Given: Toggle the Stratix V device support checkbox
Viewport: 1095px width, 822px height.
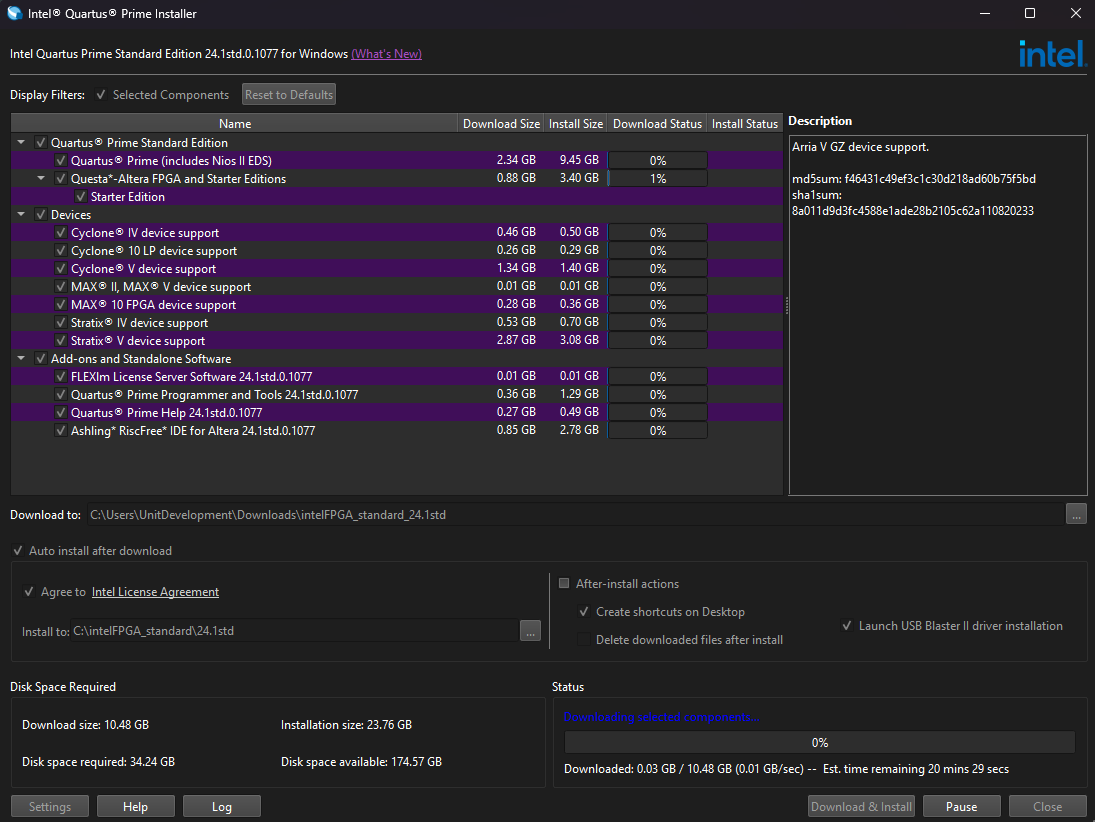Looking at the screenshot, I should (x=61, y=341).
